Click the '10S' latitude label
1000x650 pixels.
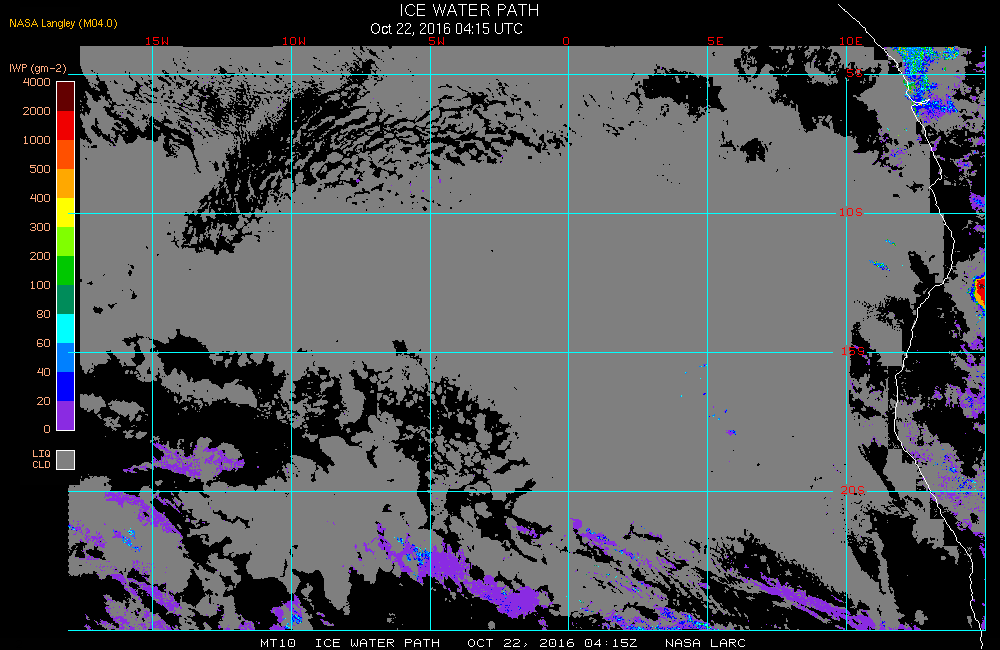[x=851, y=212]
